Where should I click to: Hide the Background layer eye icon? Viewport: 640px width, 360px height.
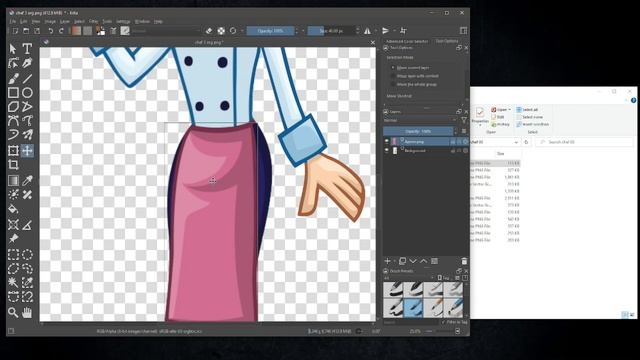click(x=387, y=151)
